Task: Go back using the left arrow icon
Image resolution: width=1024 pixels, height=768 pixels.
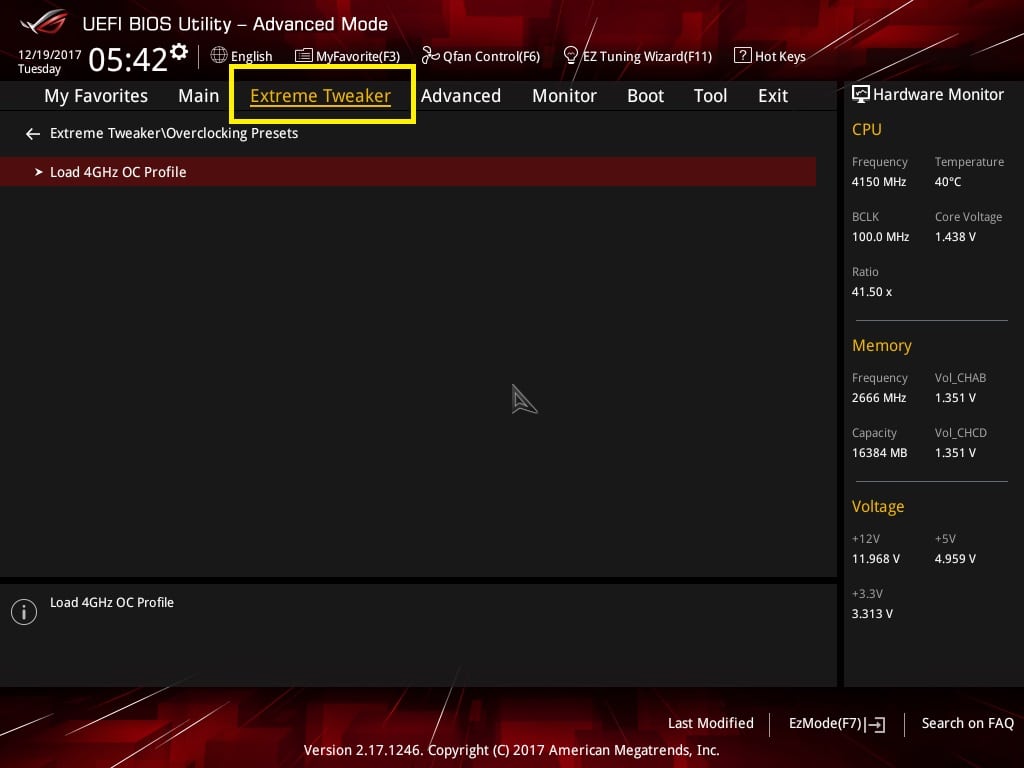Action: (33, 134)
